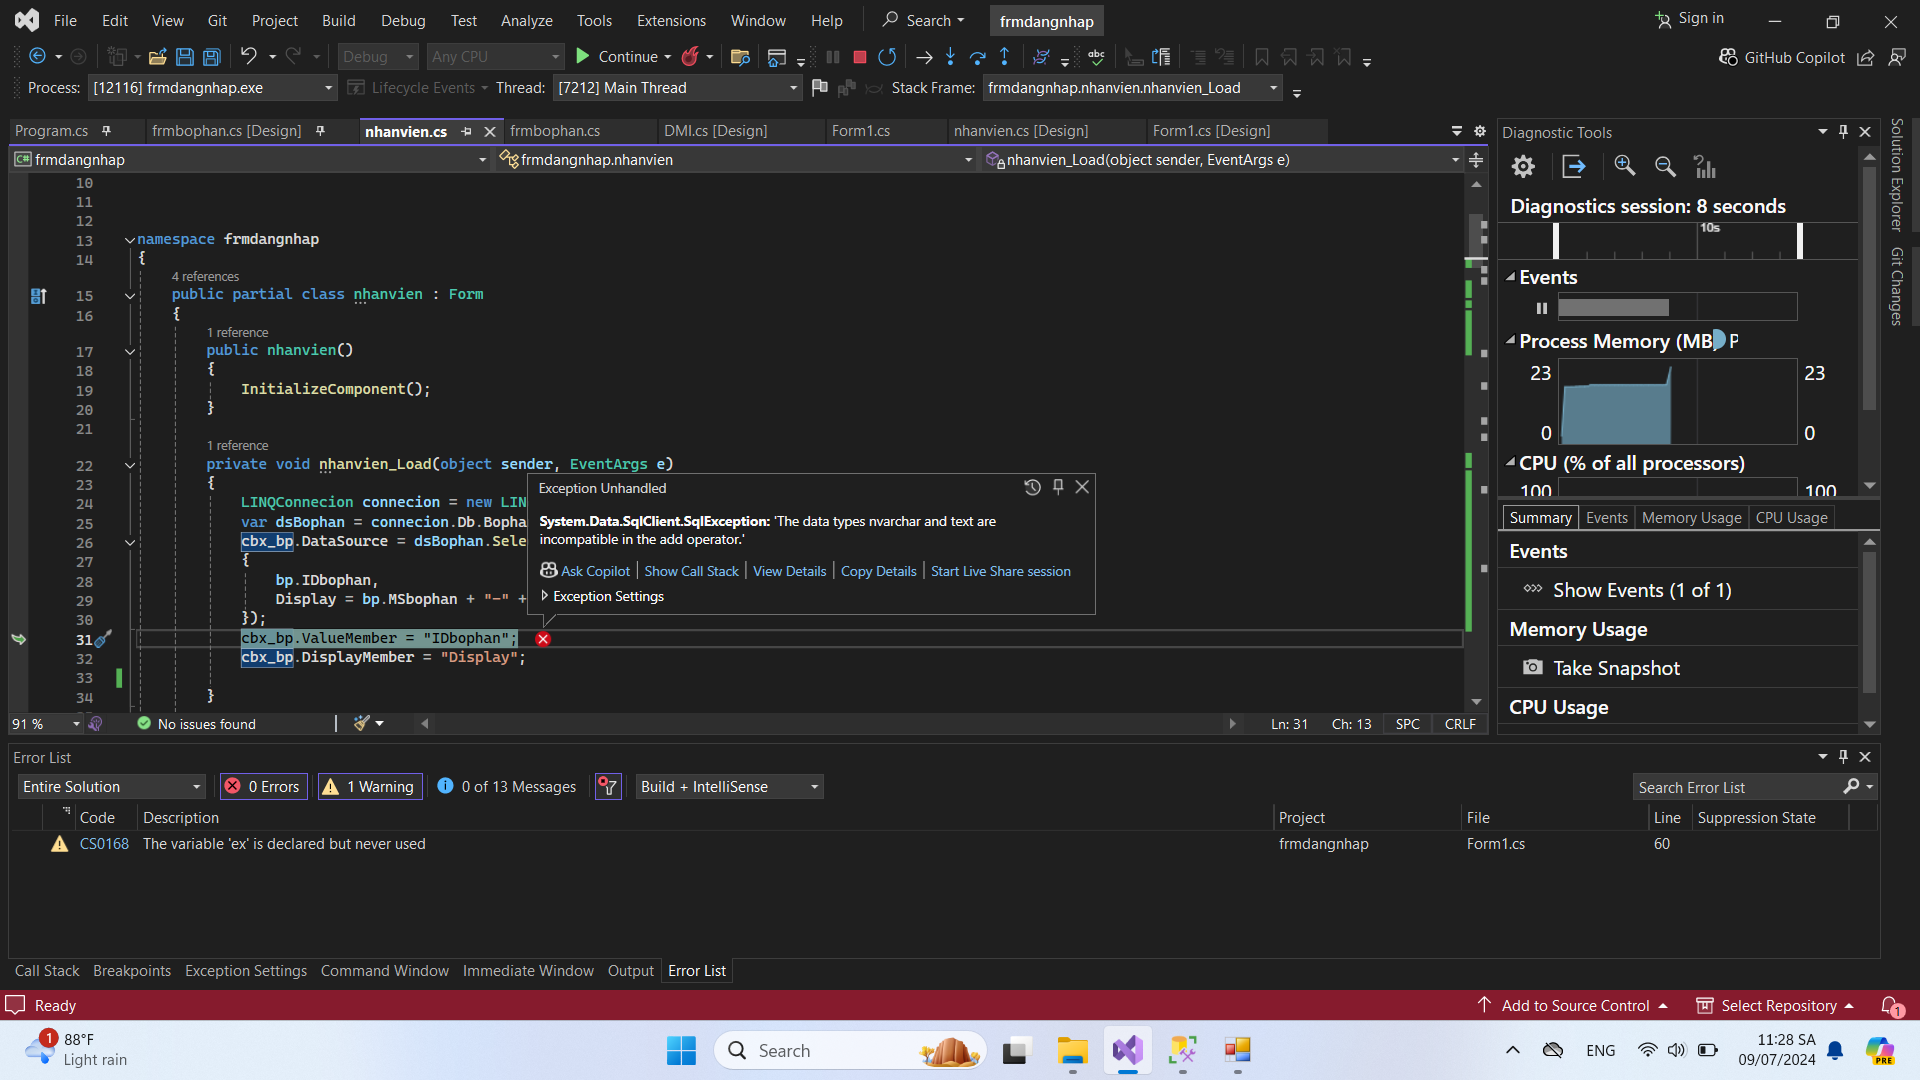Trigger Hot Reload via the flame icon
The height and width of the screenshot is (1080, 1920).
coord(690,57)
